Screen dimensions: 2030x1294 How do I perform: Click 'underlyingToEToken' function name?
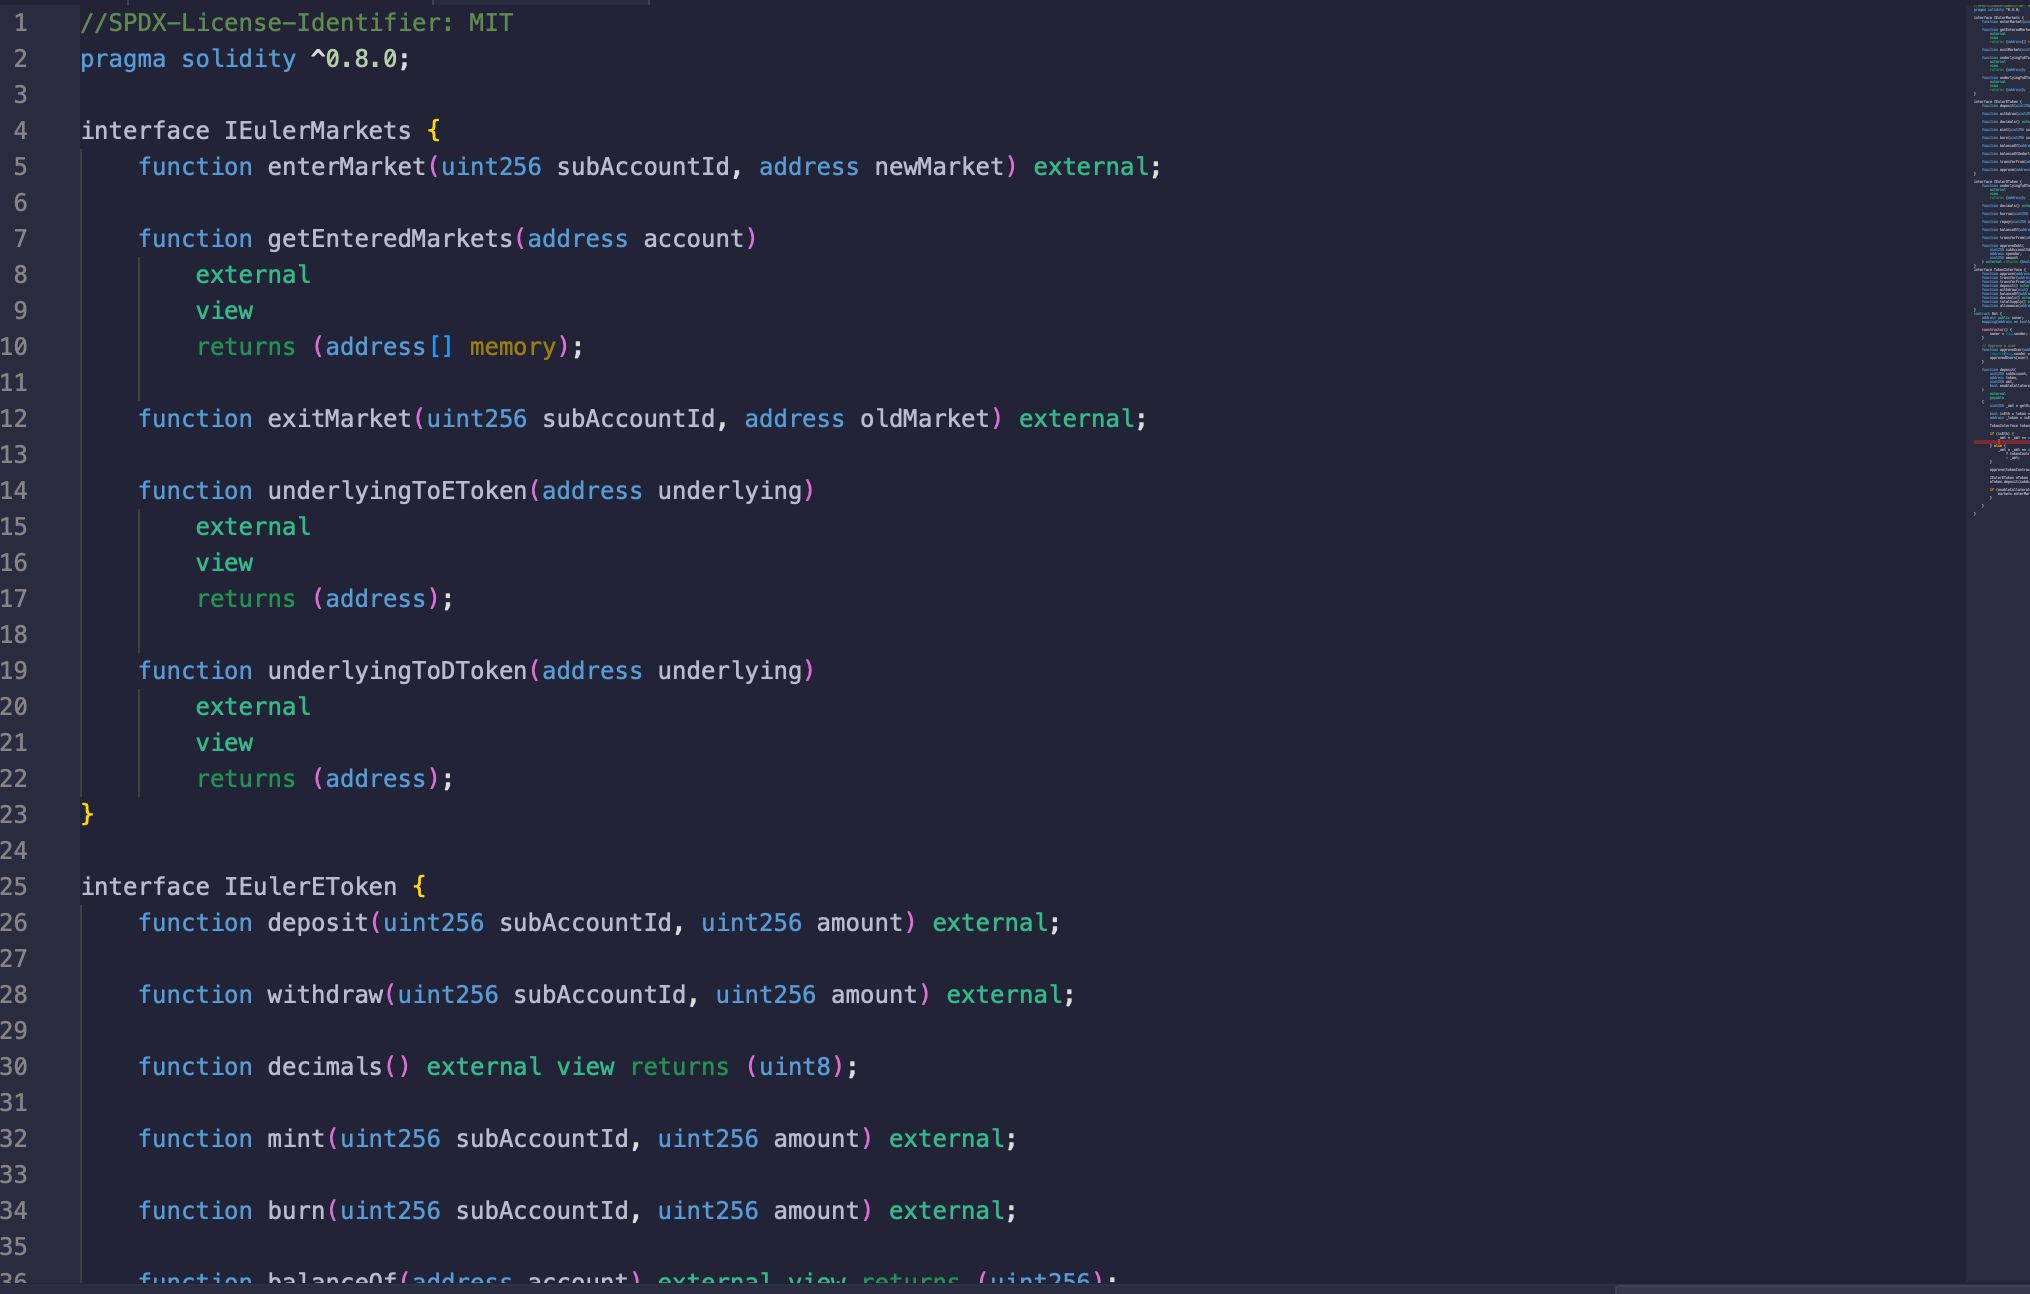[397, 490]
